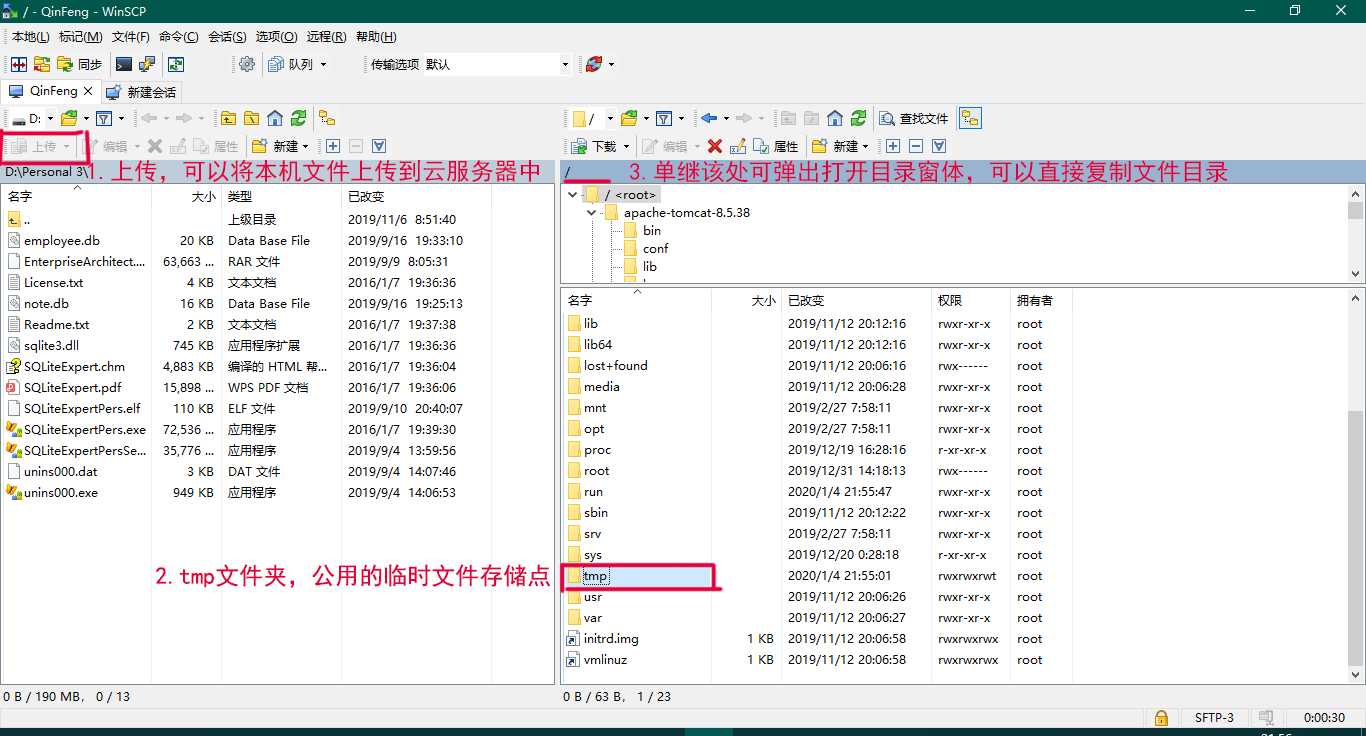The width and height of the screenshot is (1366, 736).
Task: Click the remote rename icon
Action: pyautogui.click(x=738, y=146)
